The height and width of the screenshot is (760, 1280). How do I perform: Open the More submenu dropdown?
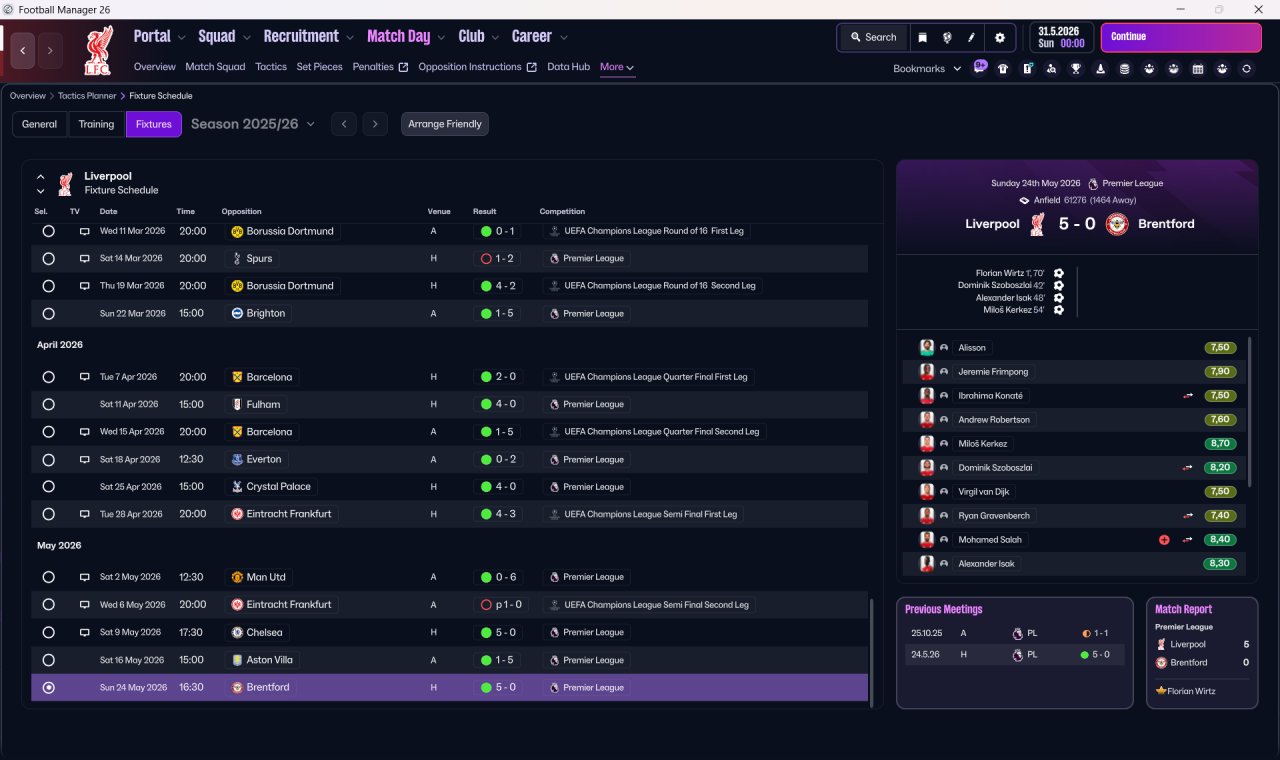tap(617, 67)
